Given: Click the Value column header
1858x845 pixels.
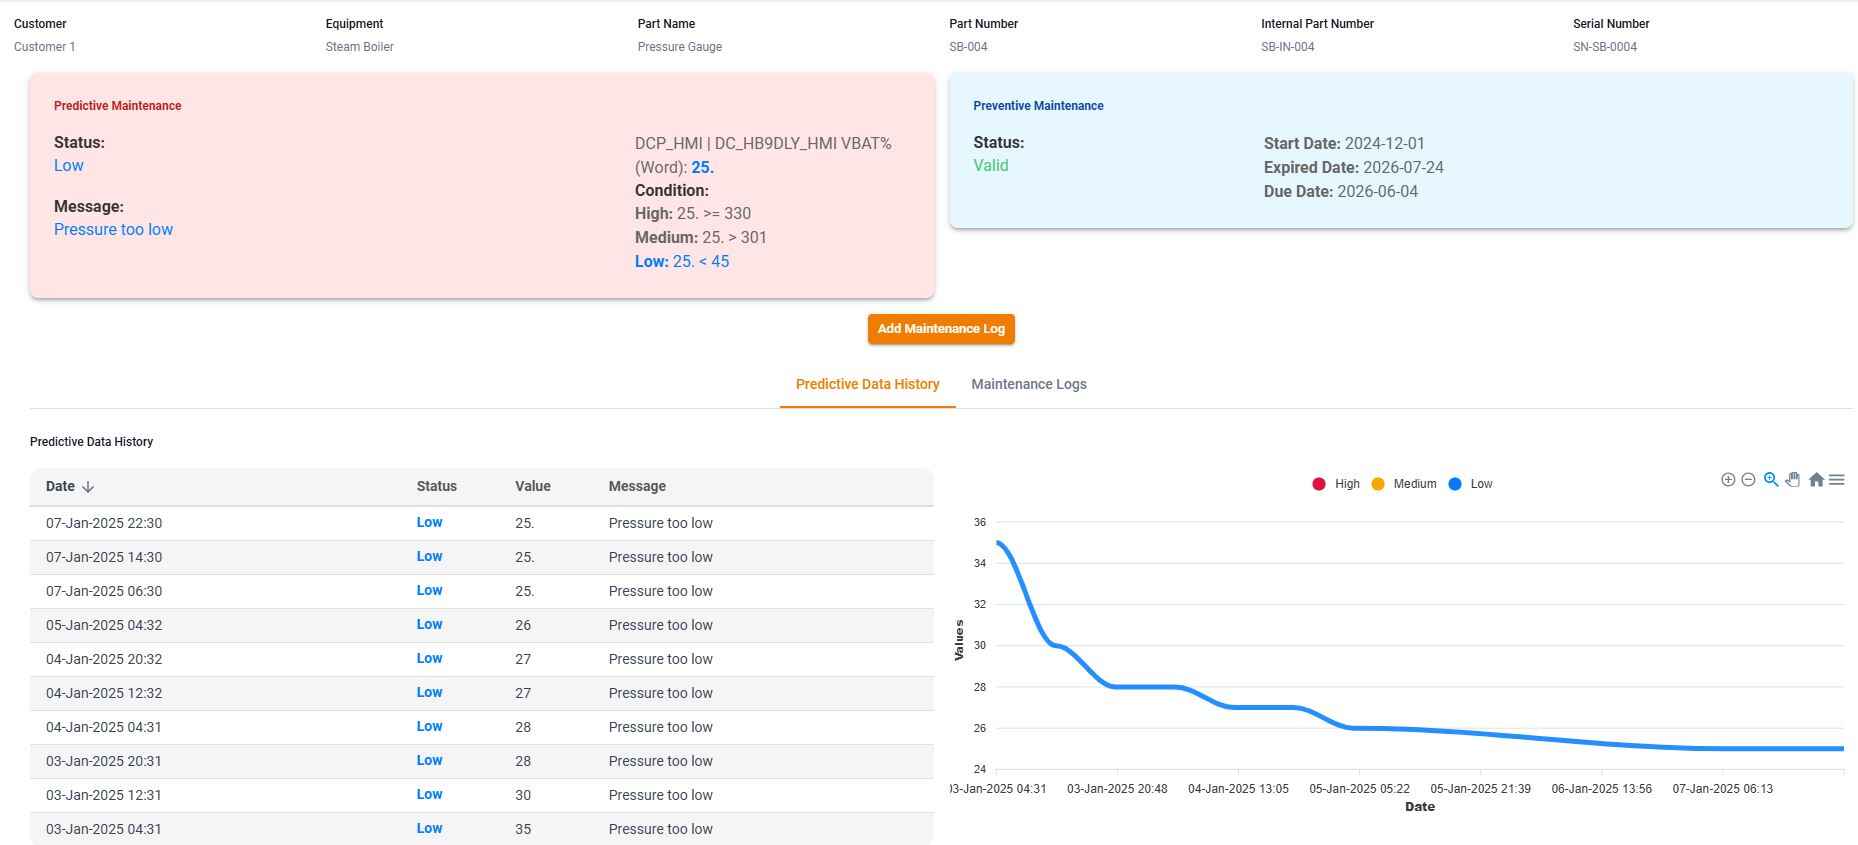Looking at the screenshot, I should (x=533, y=486).
